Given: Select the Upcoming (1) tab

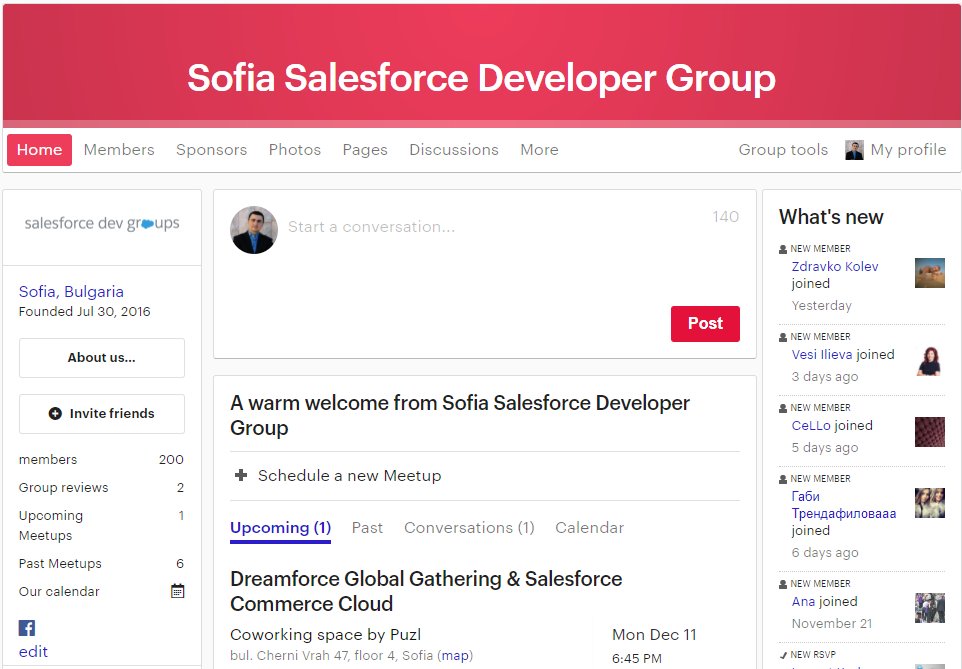Looking at the screenshot, I should point(280,528).
